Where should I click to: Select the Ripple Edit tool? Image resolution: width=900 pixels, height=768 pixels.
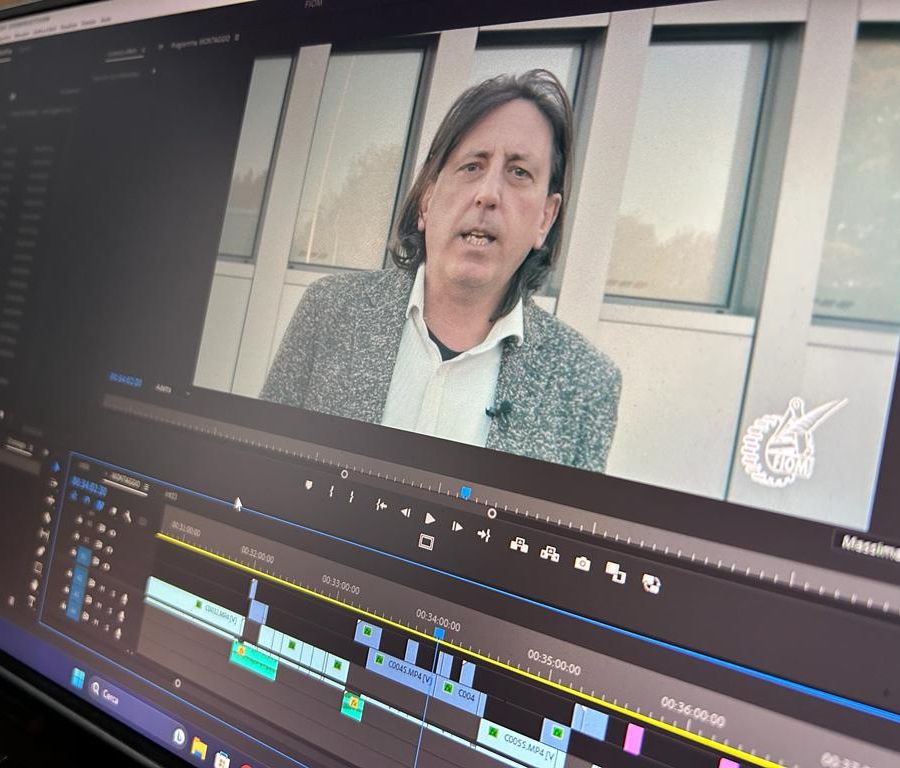(51, 501)
